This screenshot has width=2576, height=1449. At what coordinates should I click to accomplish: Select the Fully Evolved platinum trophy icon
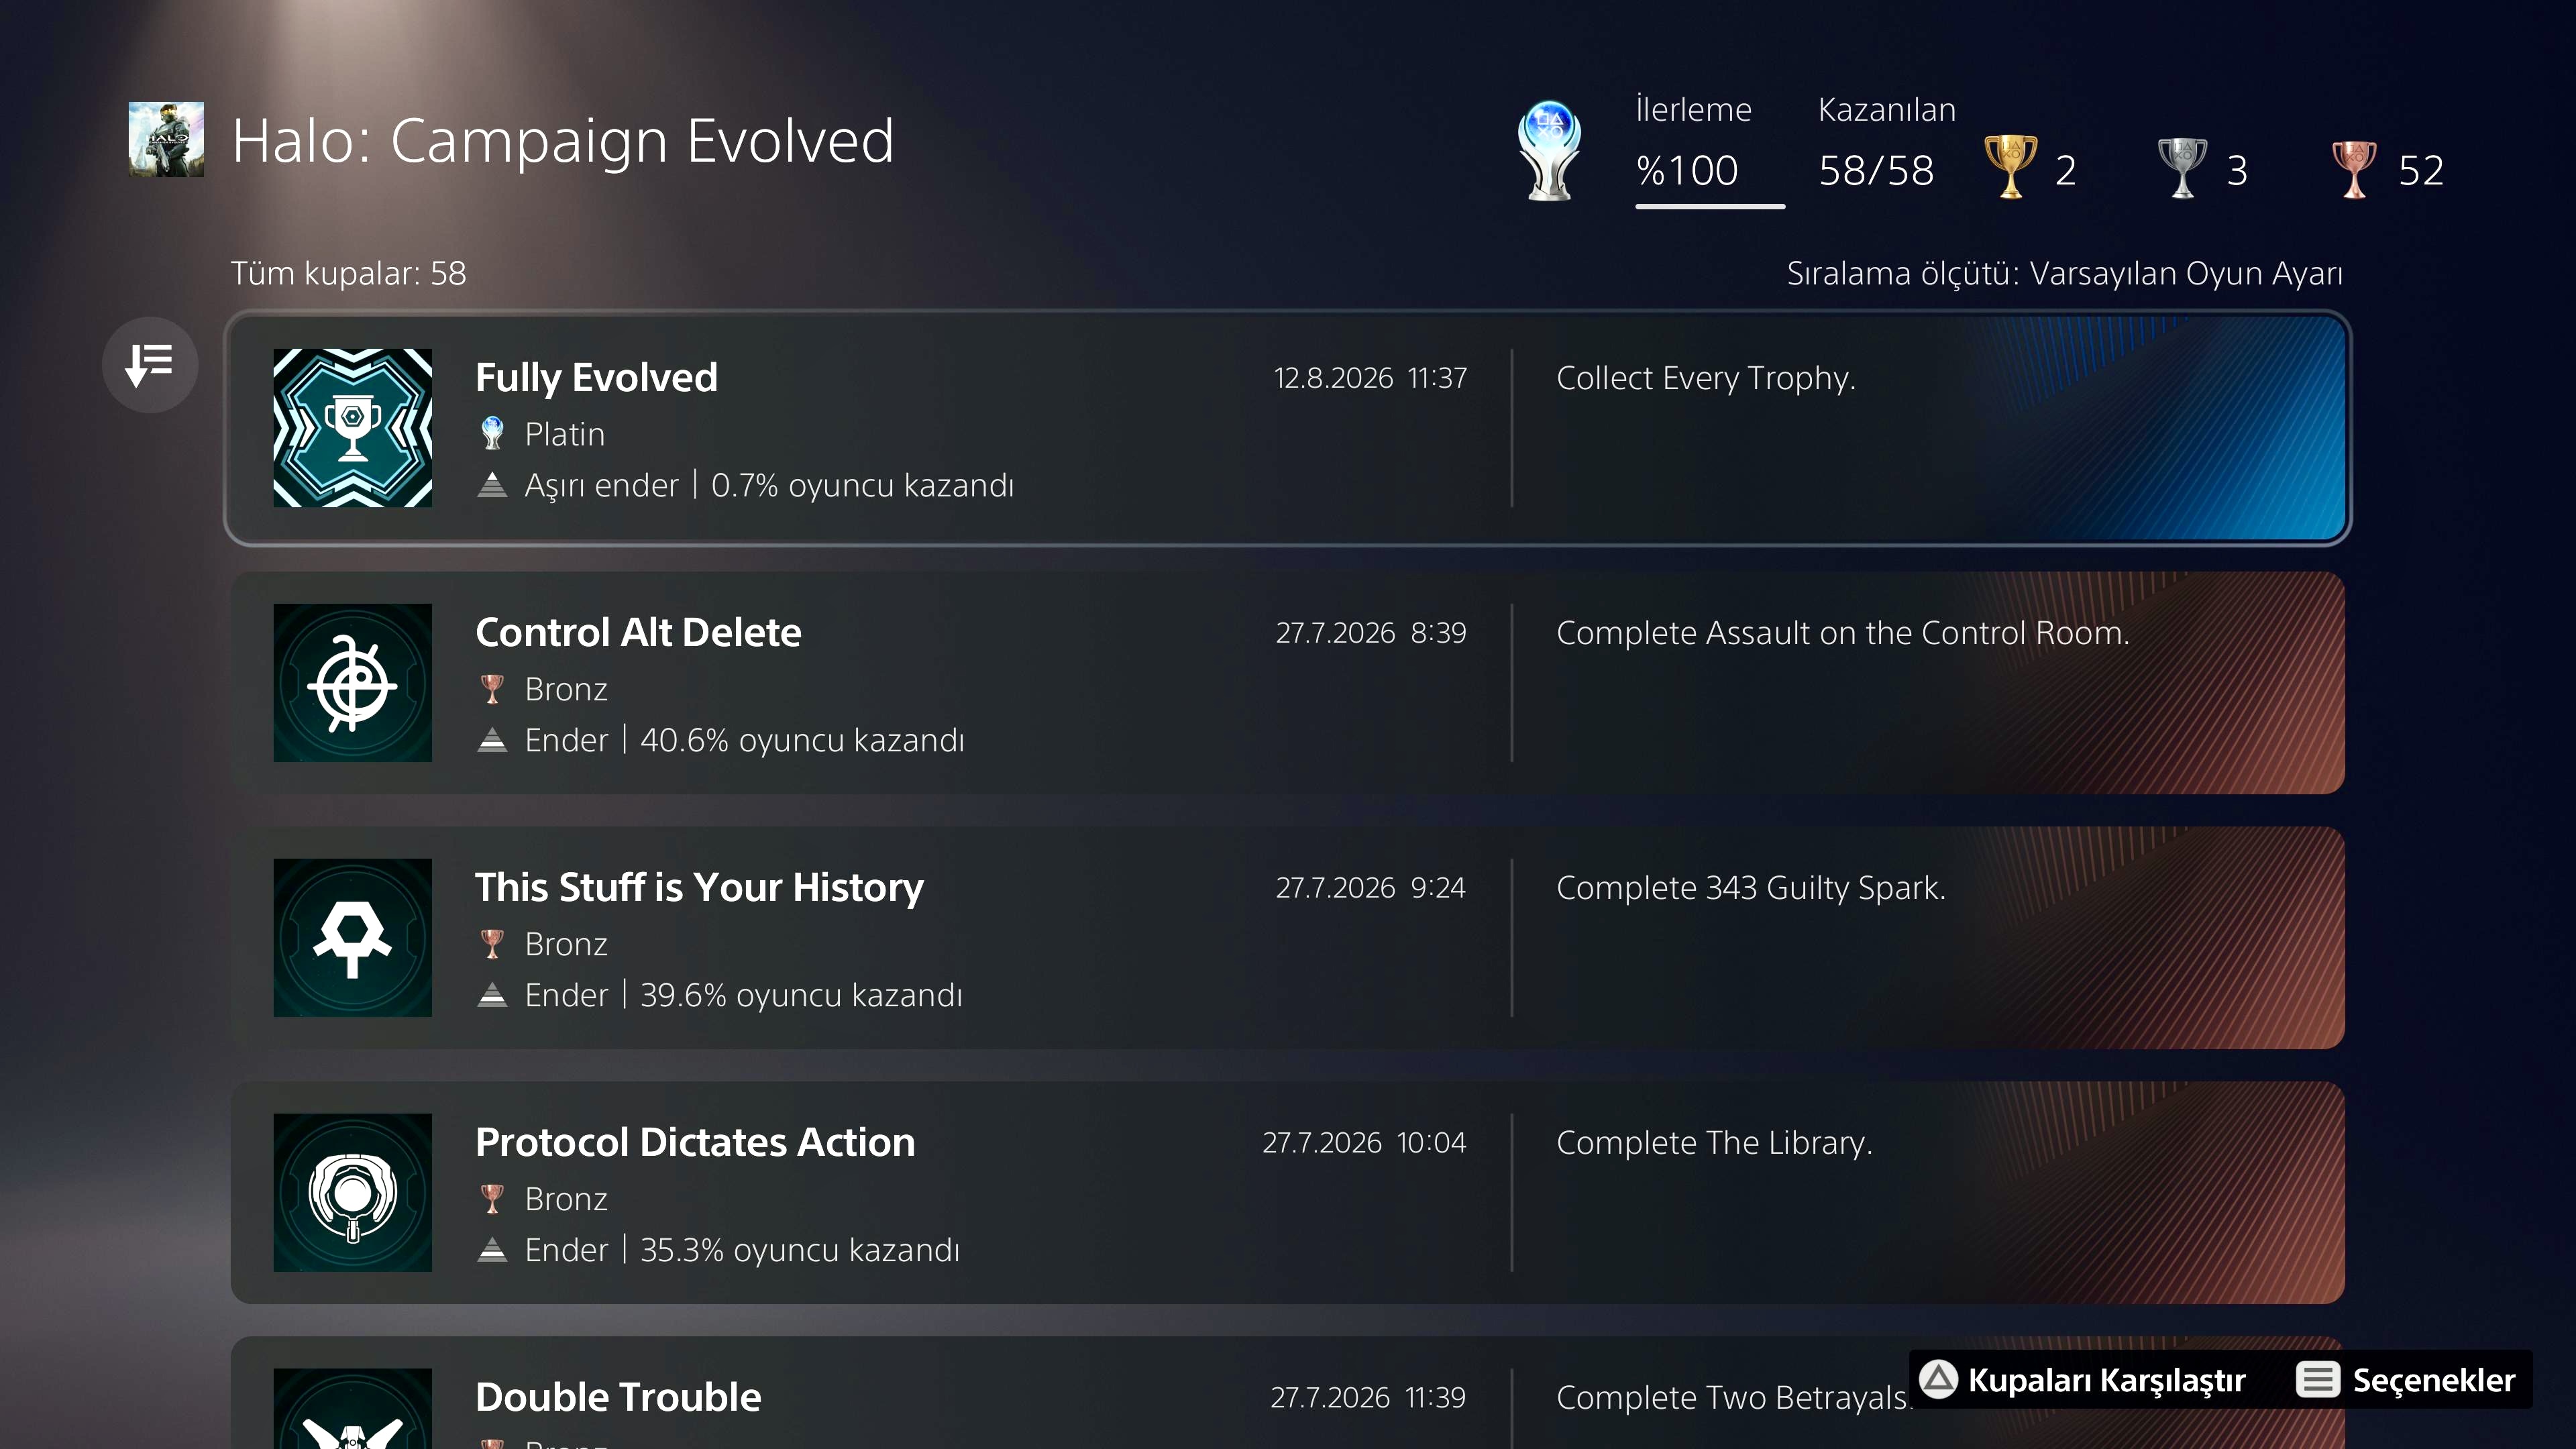tap(353, 428)
